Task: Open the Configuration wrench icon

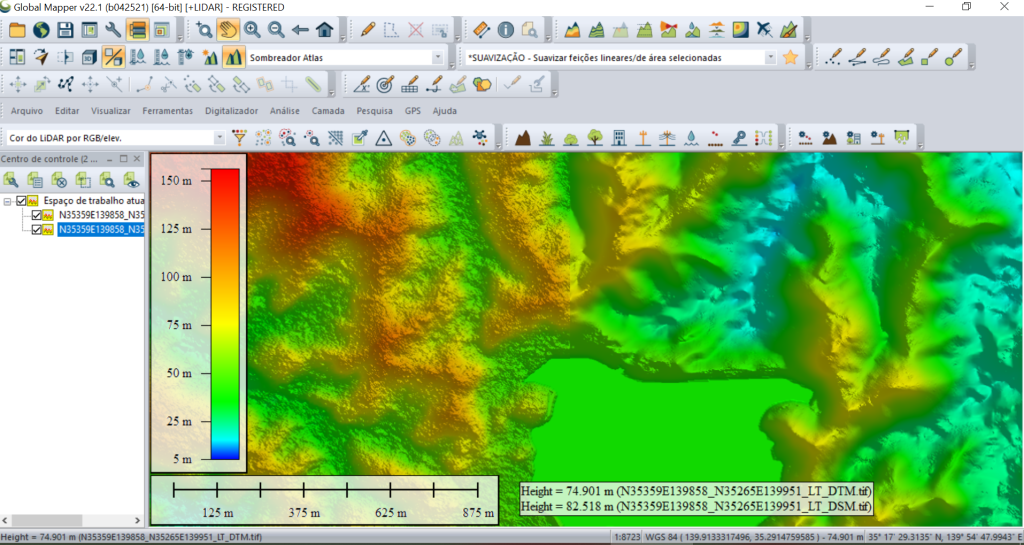Action: [x=113, y=30]
